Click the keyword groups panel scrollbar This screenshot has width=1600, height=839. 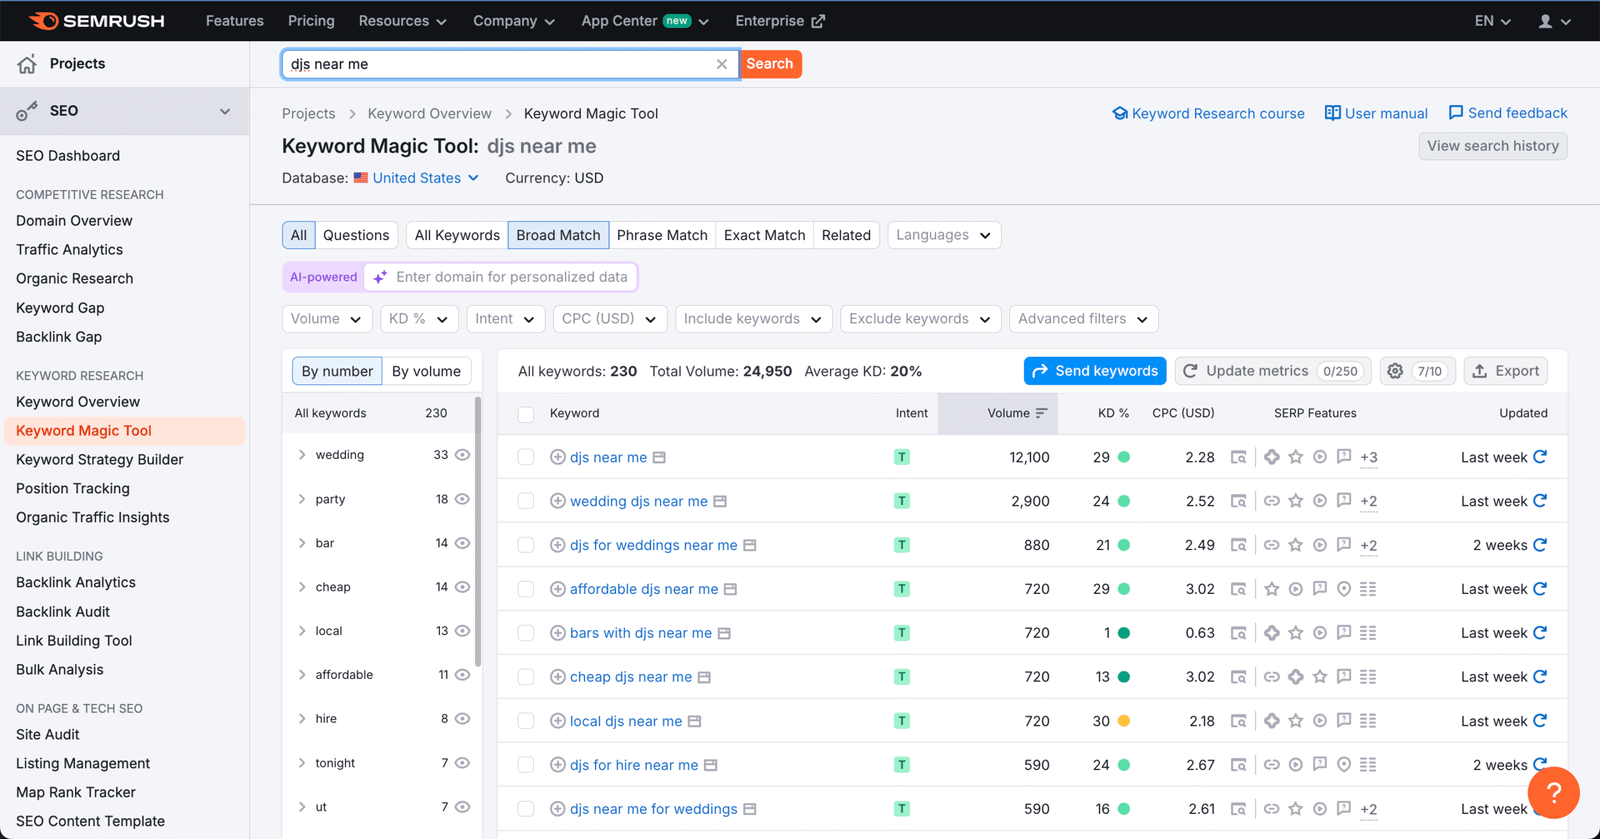[478, 532]
